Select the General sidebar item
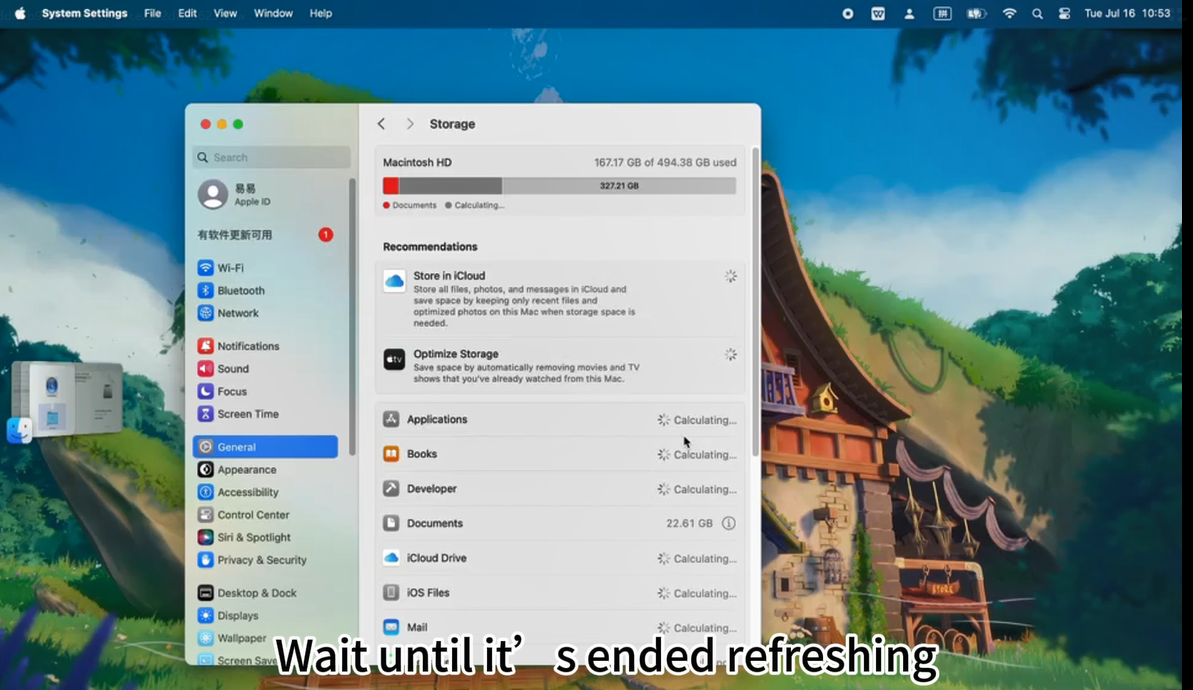Viewport: 1193px width, 690px height. (x=266, y=447)
